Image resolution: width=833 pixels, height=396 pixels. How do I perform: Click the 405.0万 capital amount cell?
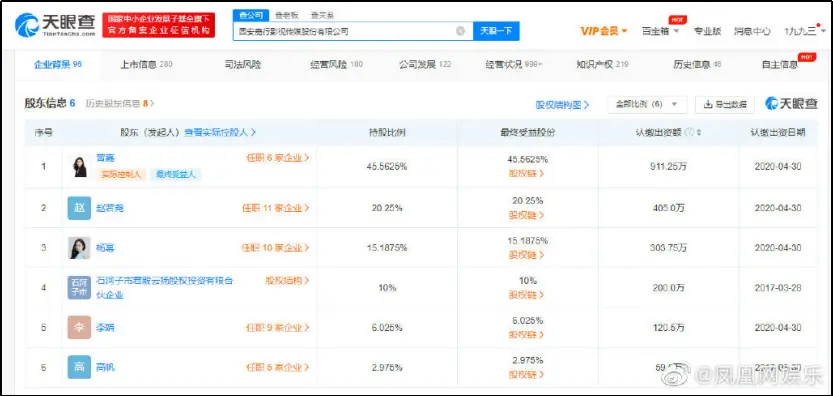(668, 208)
